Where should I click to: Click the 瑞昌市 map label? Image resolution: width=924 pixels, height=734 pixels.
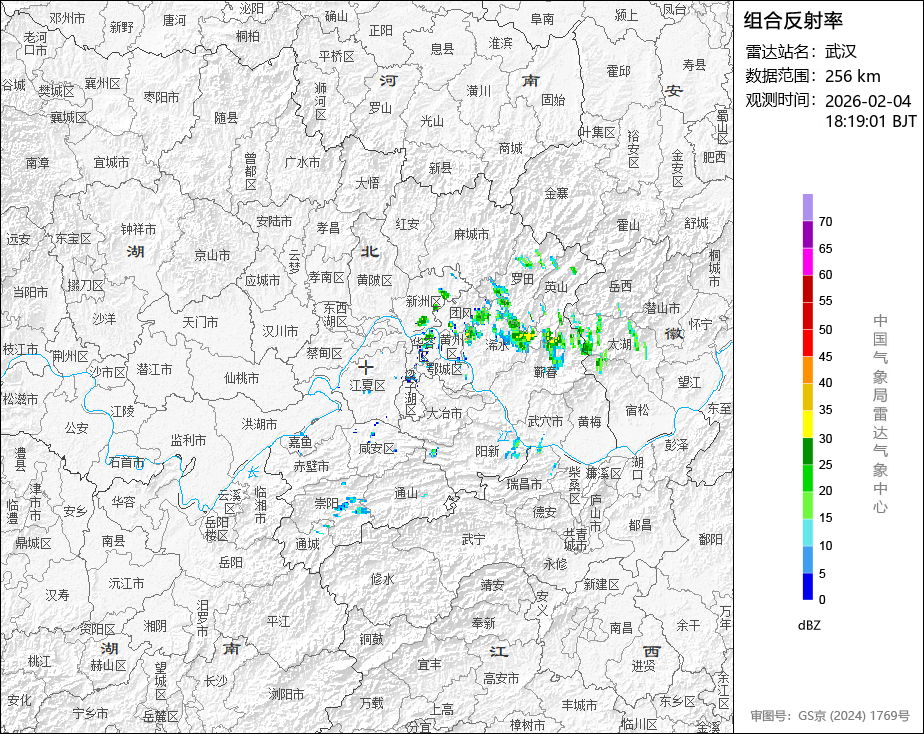524,484
